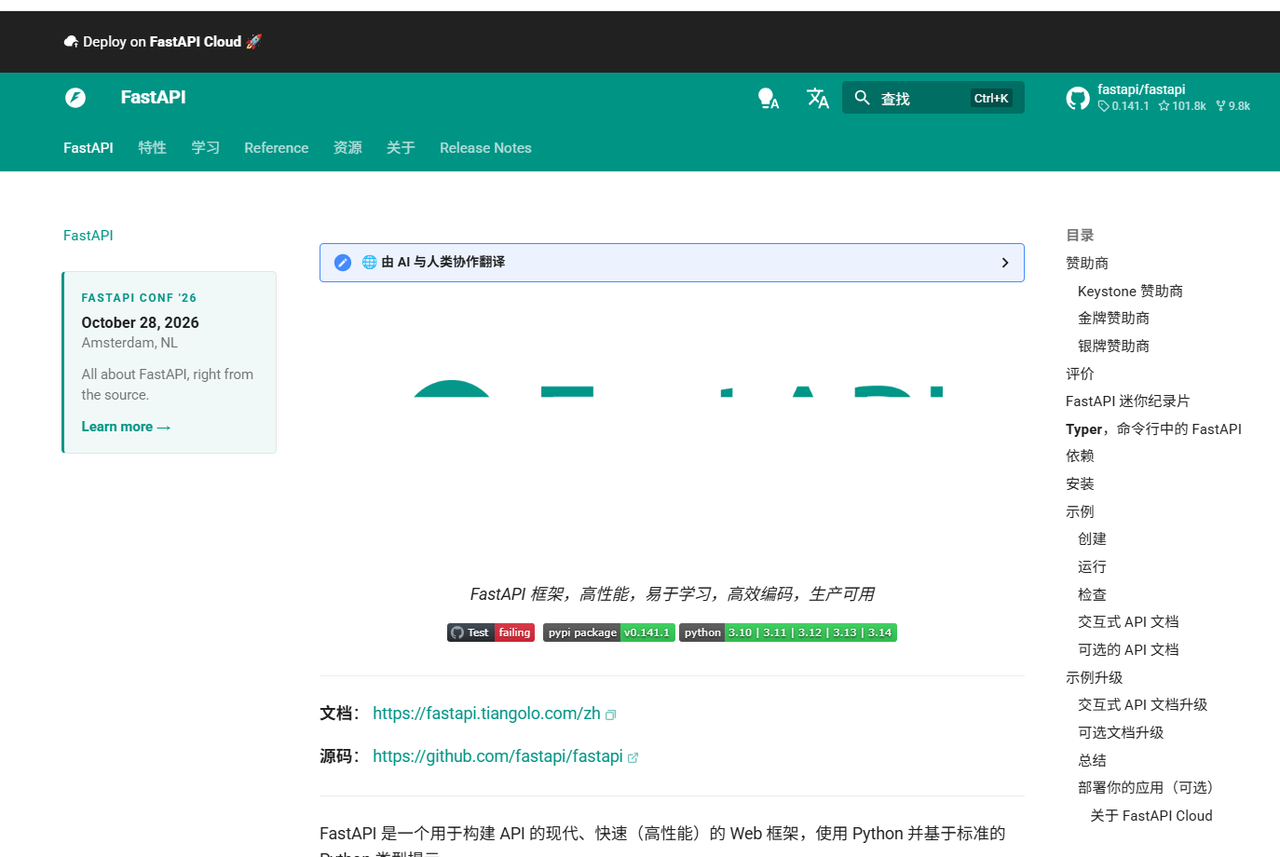Expand the AI translation notice chevron

click(1005, 263)
